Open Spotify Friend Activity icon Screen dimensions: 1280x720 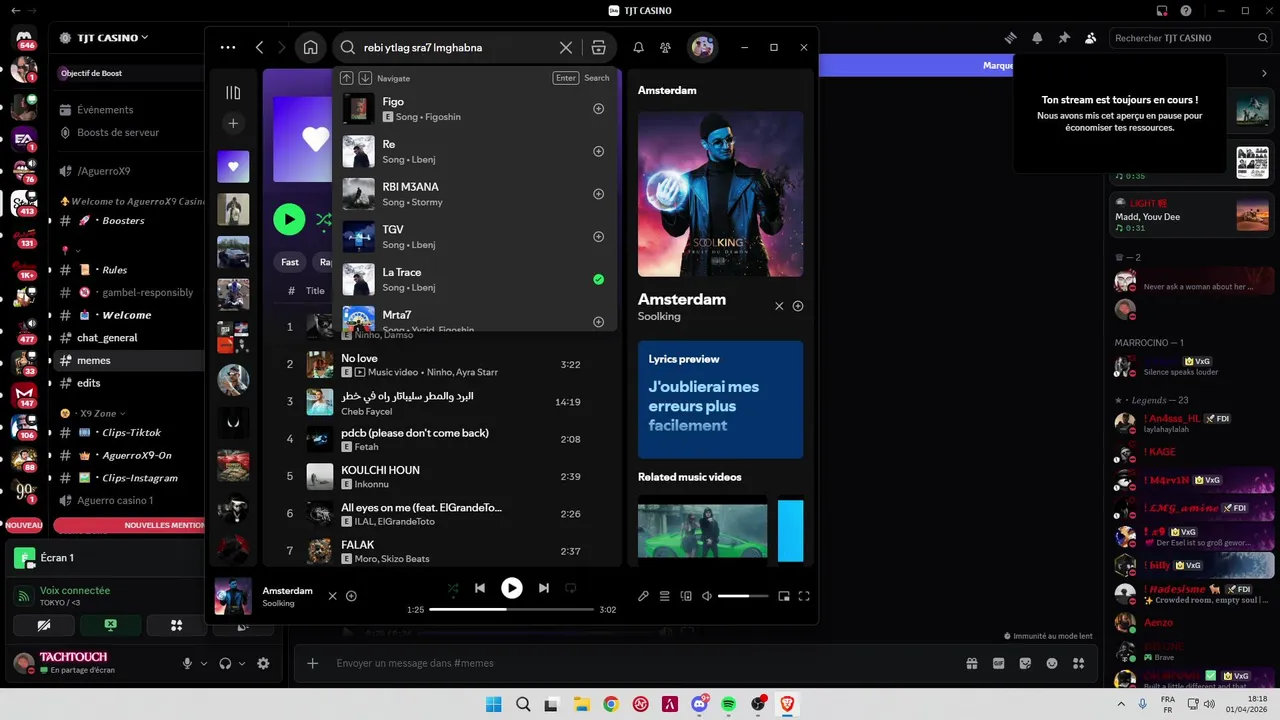(x=665, y=47)
